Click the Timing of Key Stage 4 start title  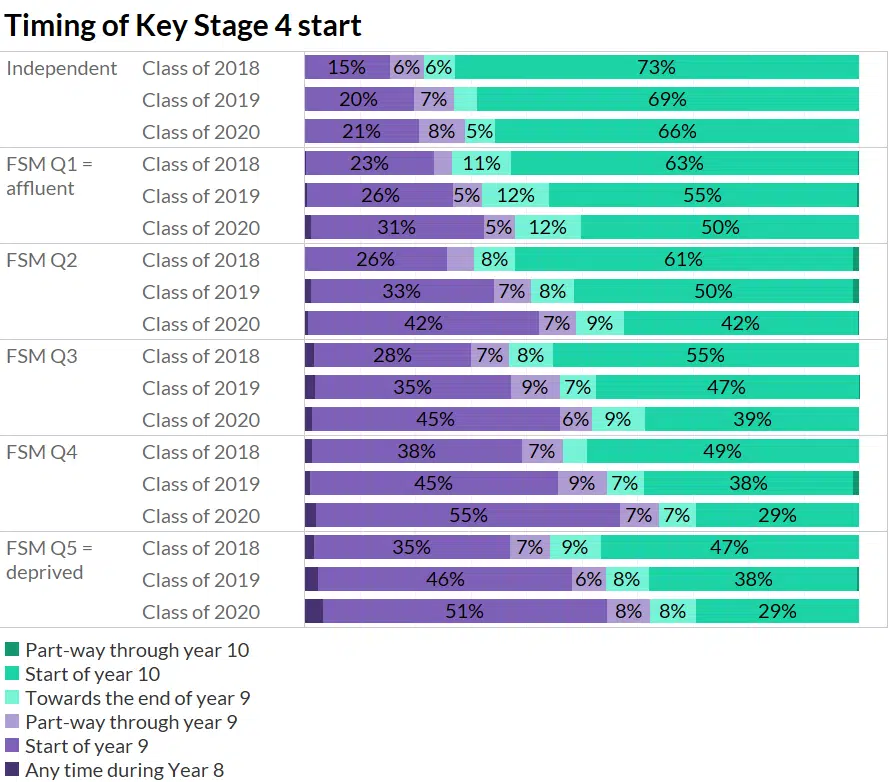coord(183,25)
